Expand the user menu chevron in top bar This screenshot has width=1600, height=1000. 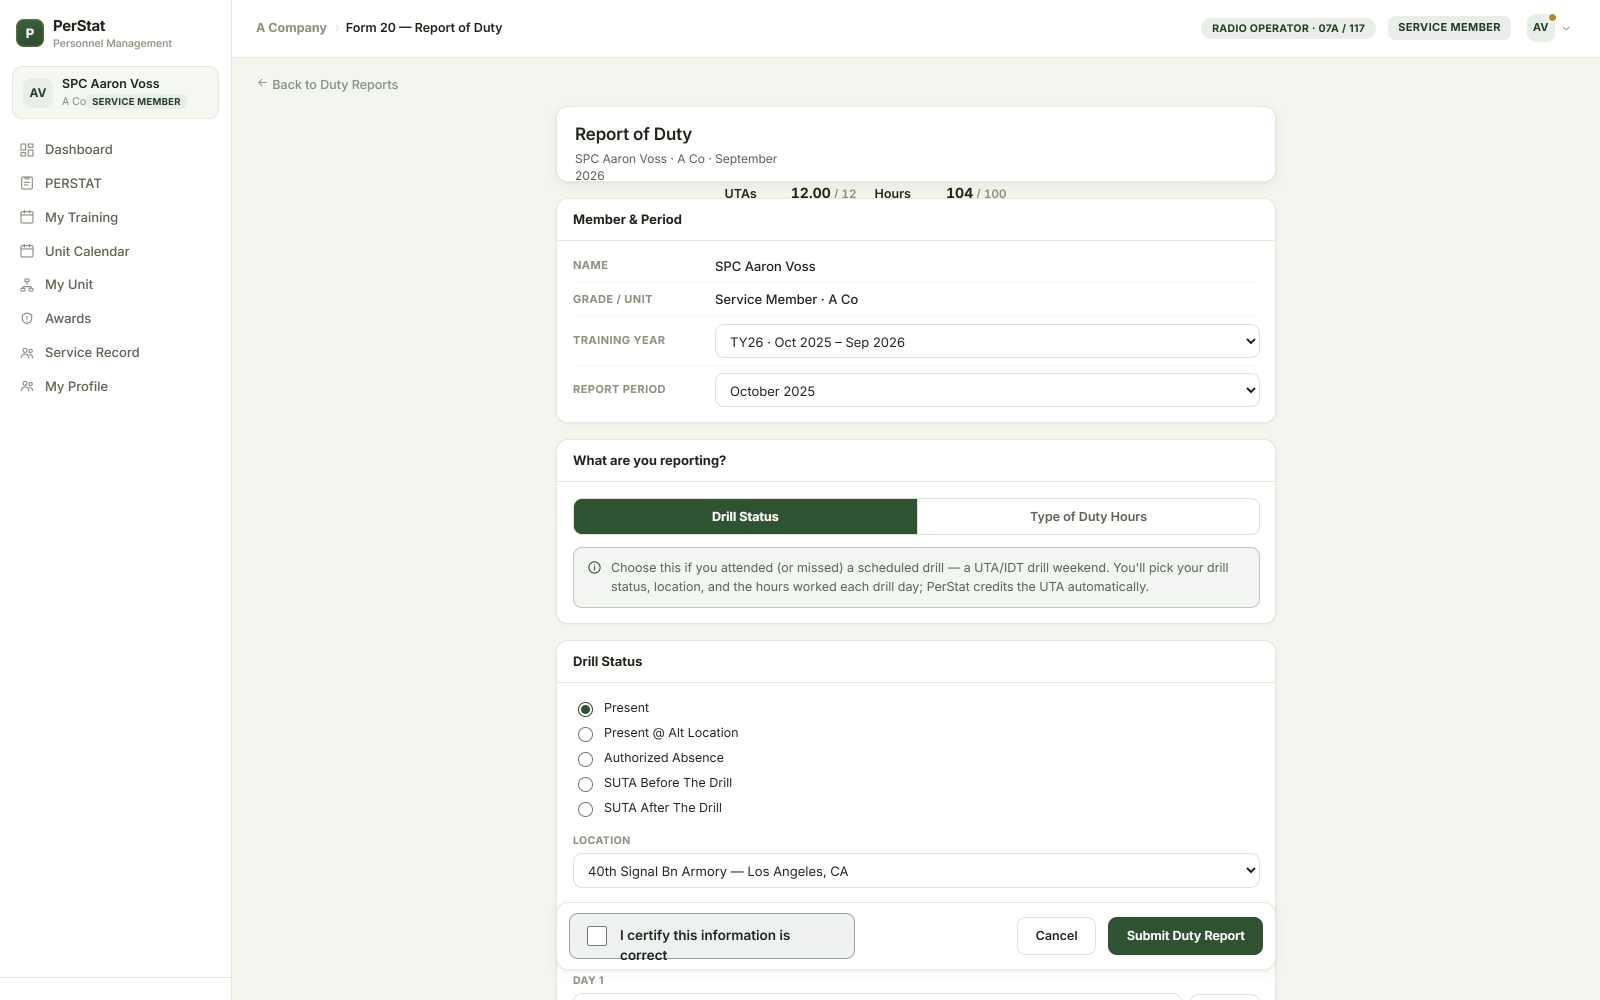(x=1566, y=29)
